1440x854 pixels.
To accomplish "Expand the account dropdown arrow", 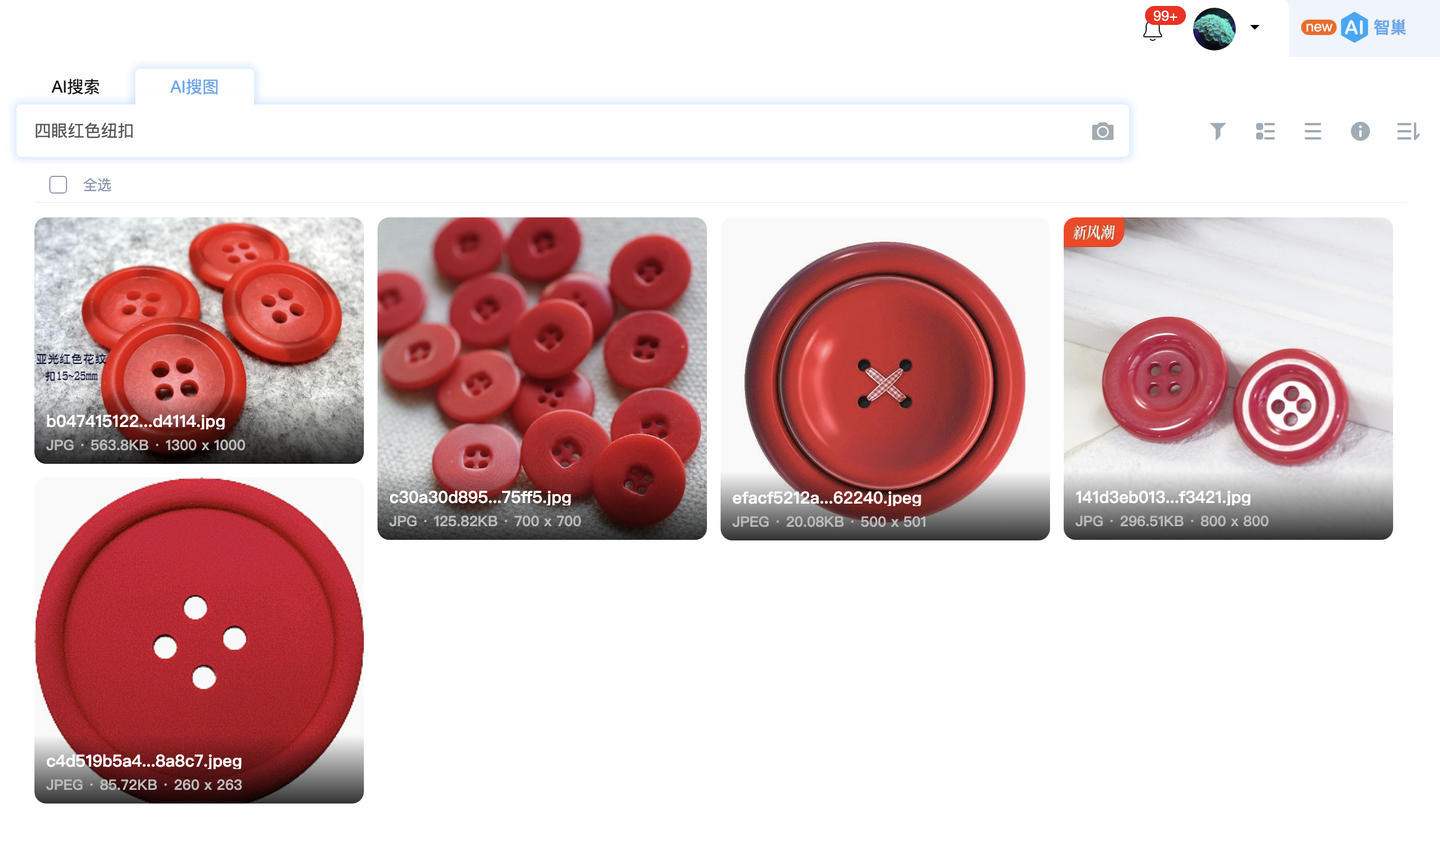I will coord(1254,27).
